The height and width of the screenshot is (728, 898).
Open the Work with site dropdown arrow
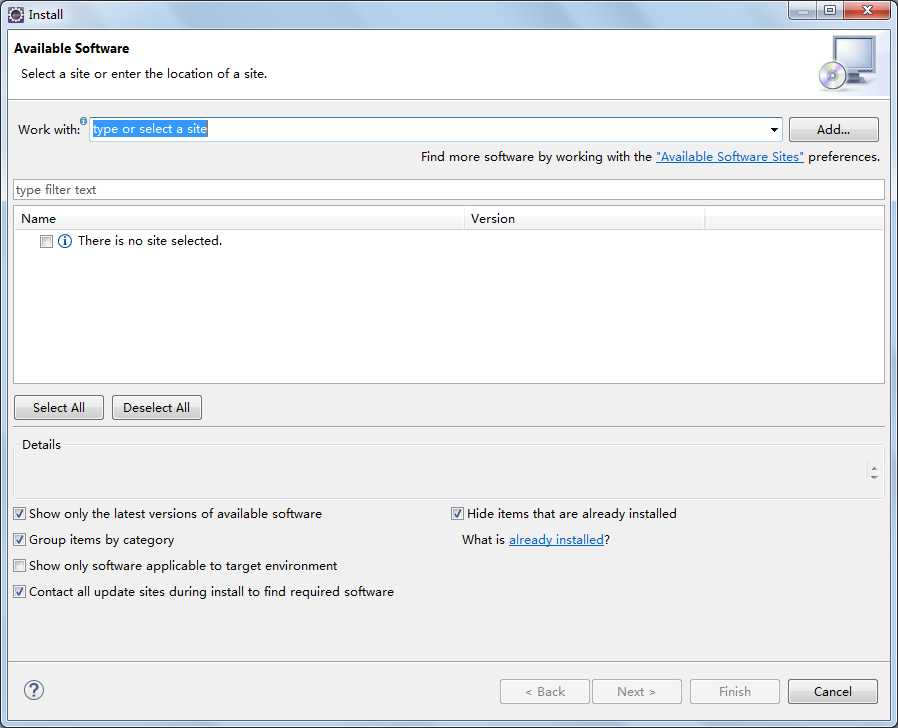[x=774, y=129]
